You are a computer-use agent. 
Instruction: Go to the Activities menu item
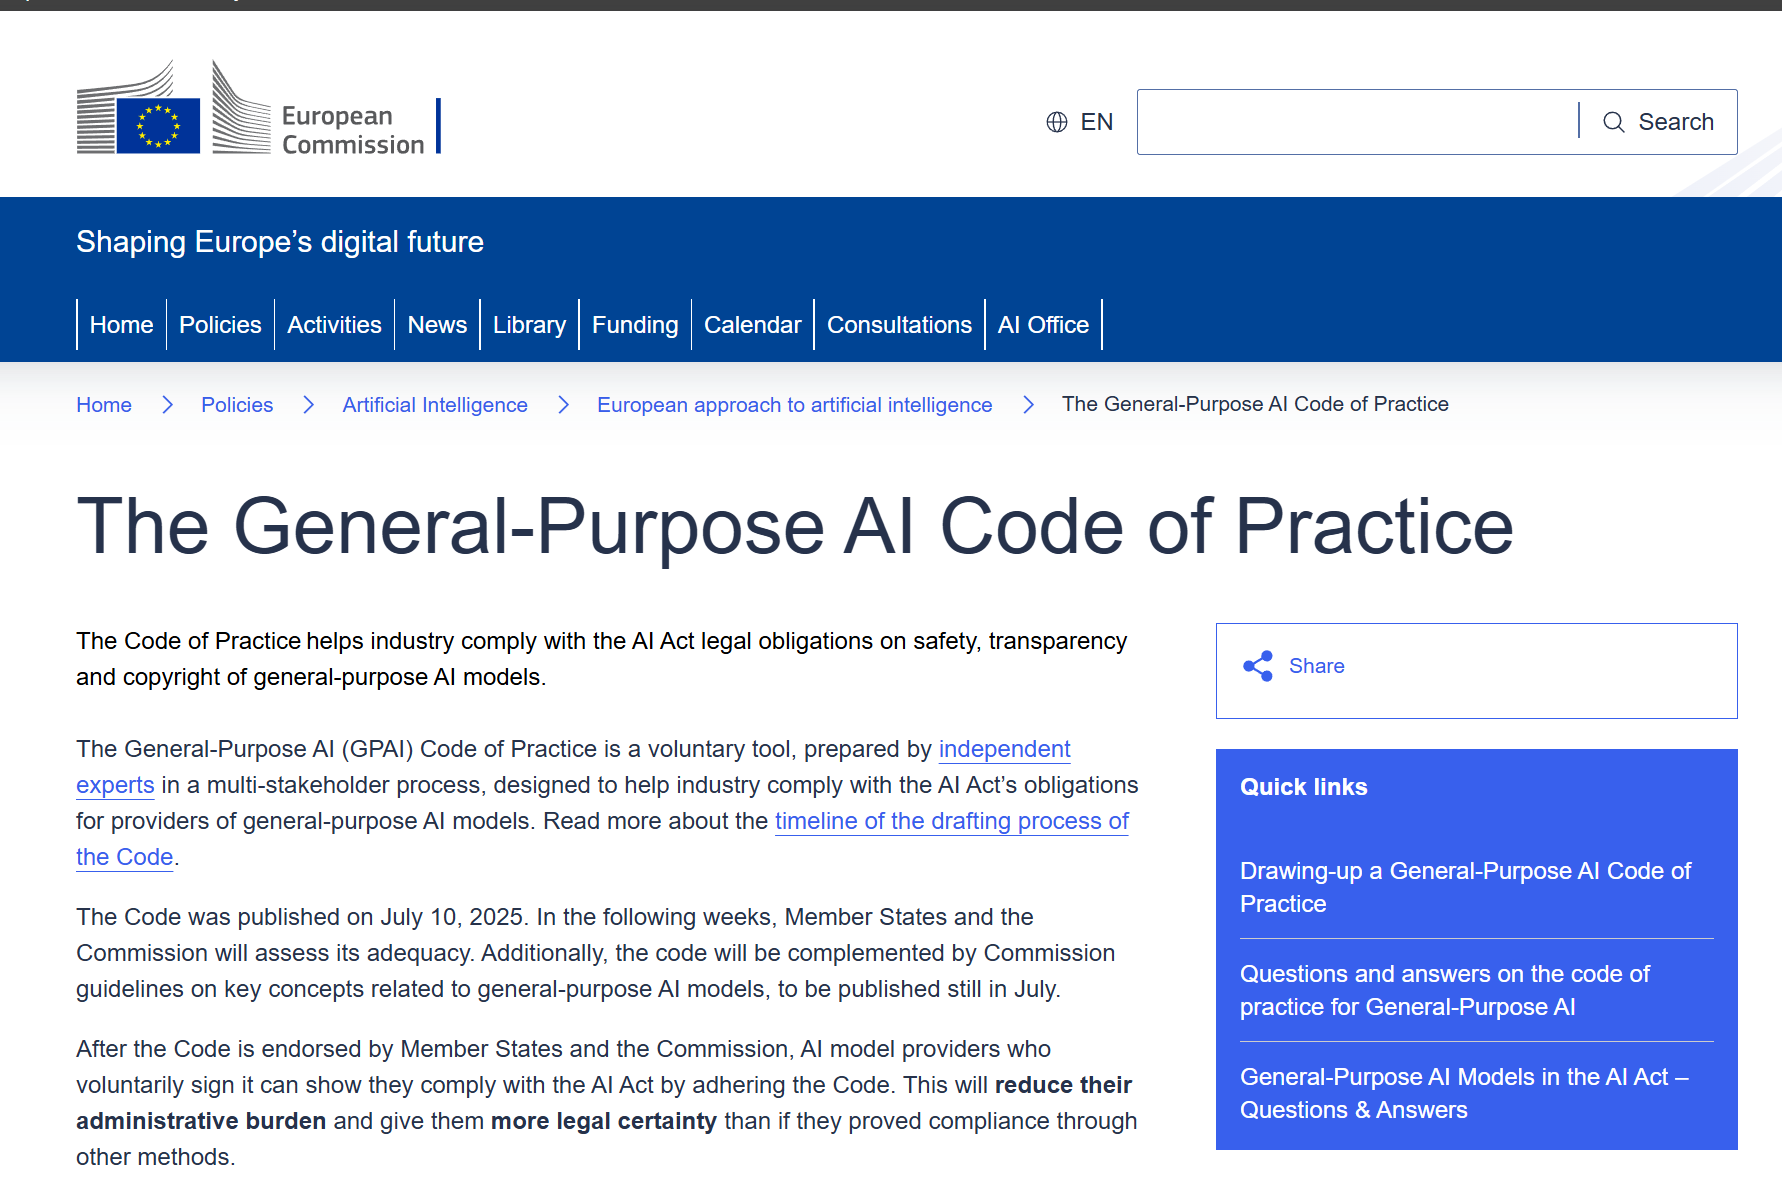click(x=334, y=325)
